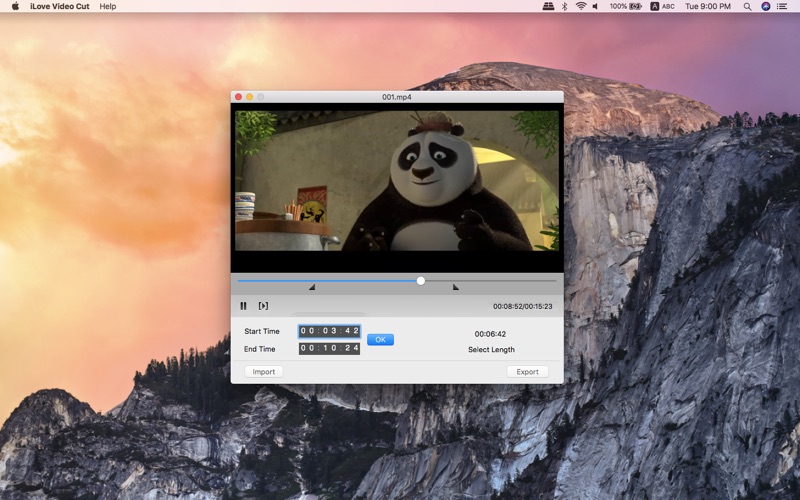800x500 pixels.
Task: Open the Wi-Fi status menu
Action: (x=581, y=6)
